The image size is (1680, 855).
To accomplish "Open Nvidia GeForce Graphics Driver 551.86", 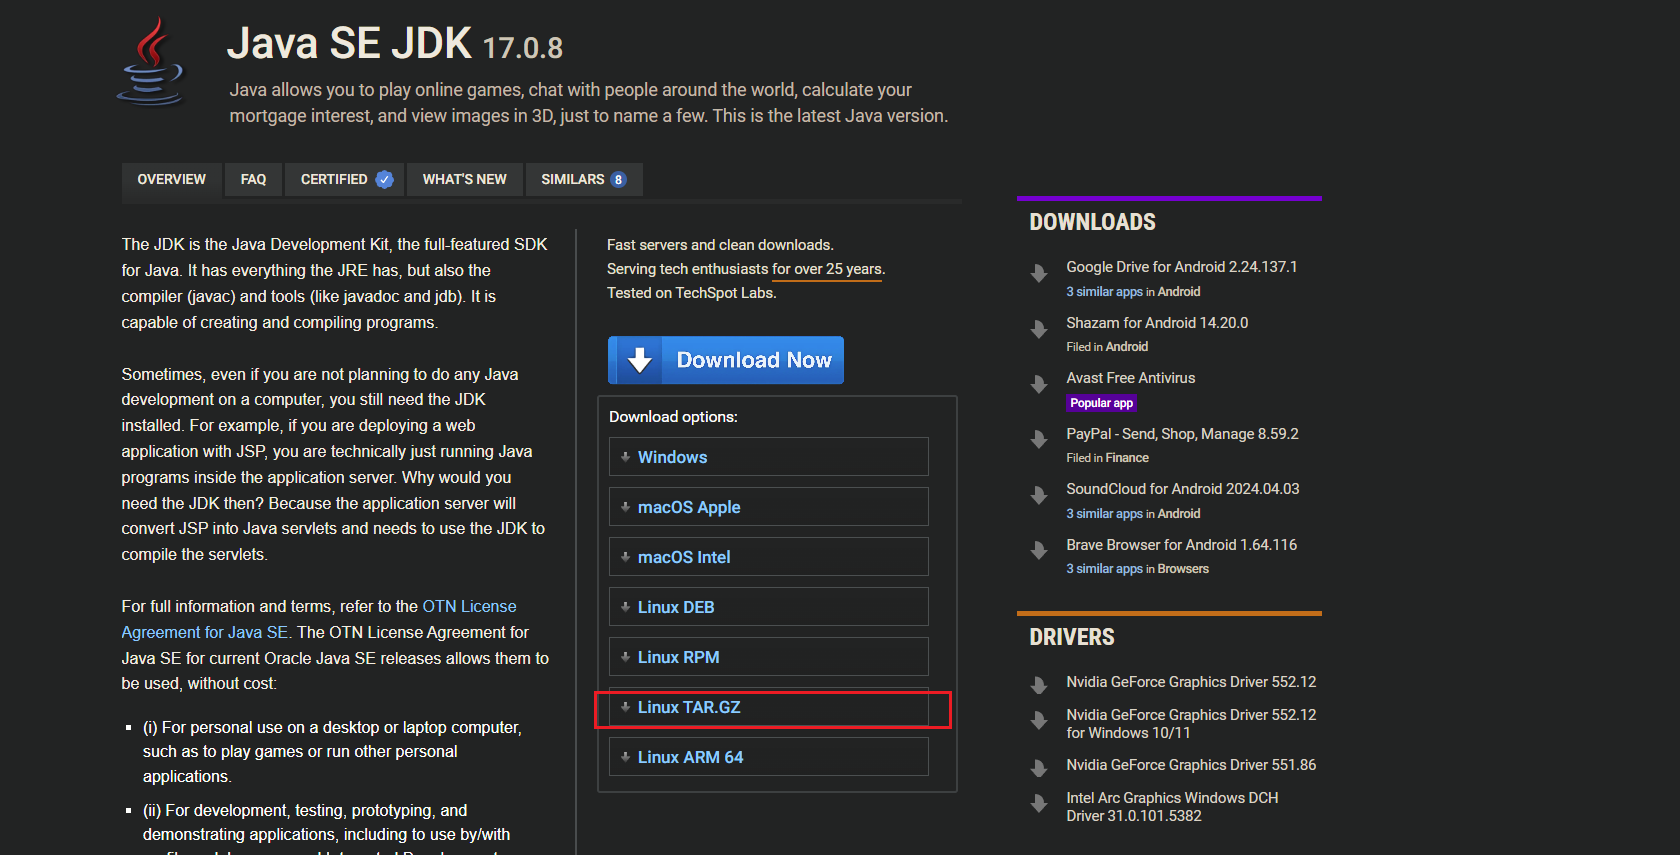I will click(x=1191, y=765).
